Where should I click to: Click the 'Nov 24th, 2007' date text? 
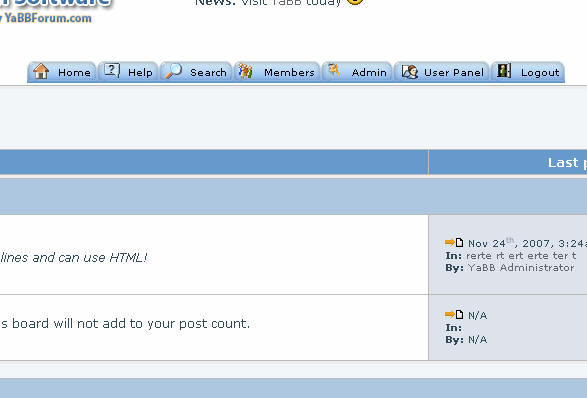[x=510, y=243]
